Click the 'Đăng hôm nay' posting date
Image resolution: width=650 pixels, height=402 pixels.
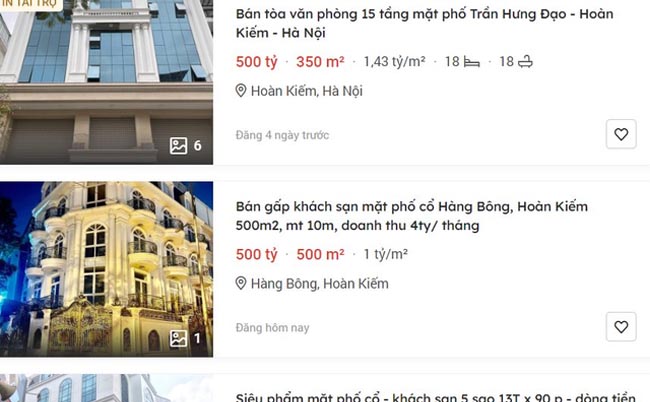click(x=272, y=328)
